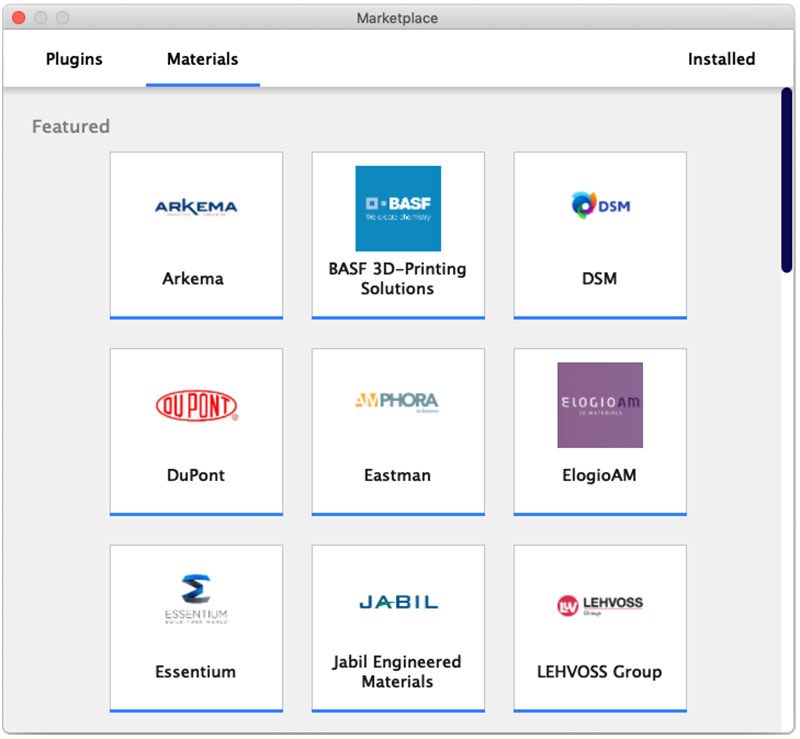Click the purple ElogioAM logo
The width and height of the screenshot is (800, 739).
click(600, 405)
